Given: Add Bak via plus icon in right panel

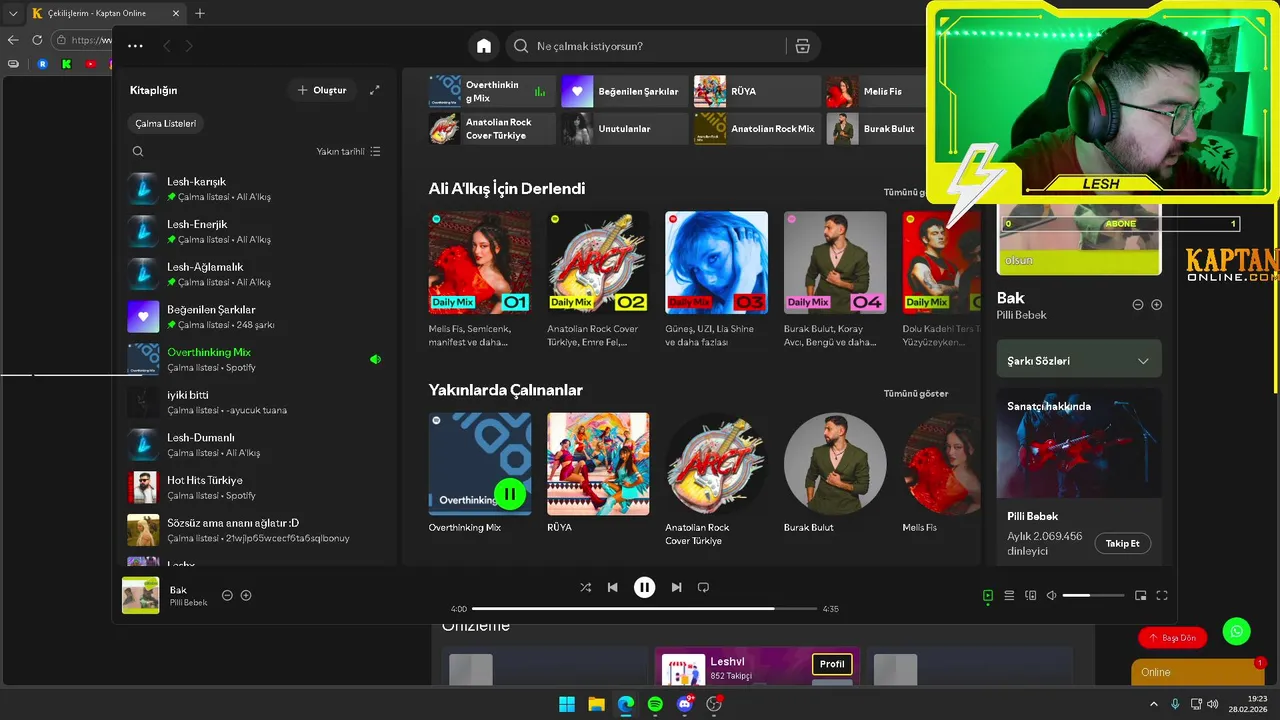Looking at the screenshot, I should click(x=1157, y=305).
